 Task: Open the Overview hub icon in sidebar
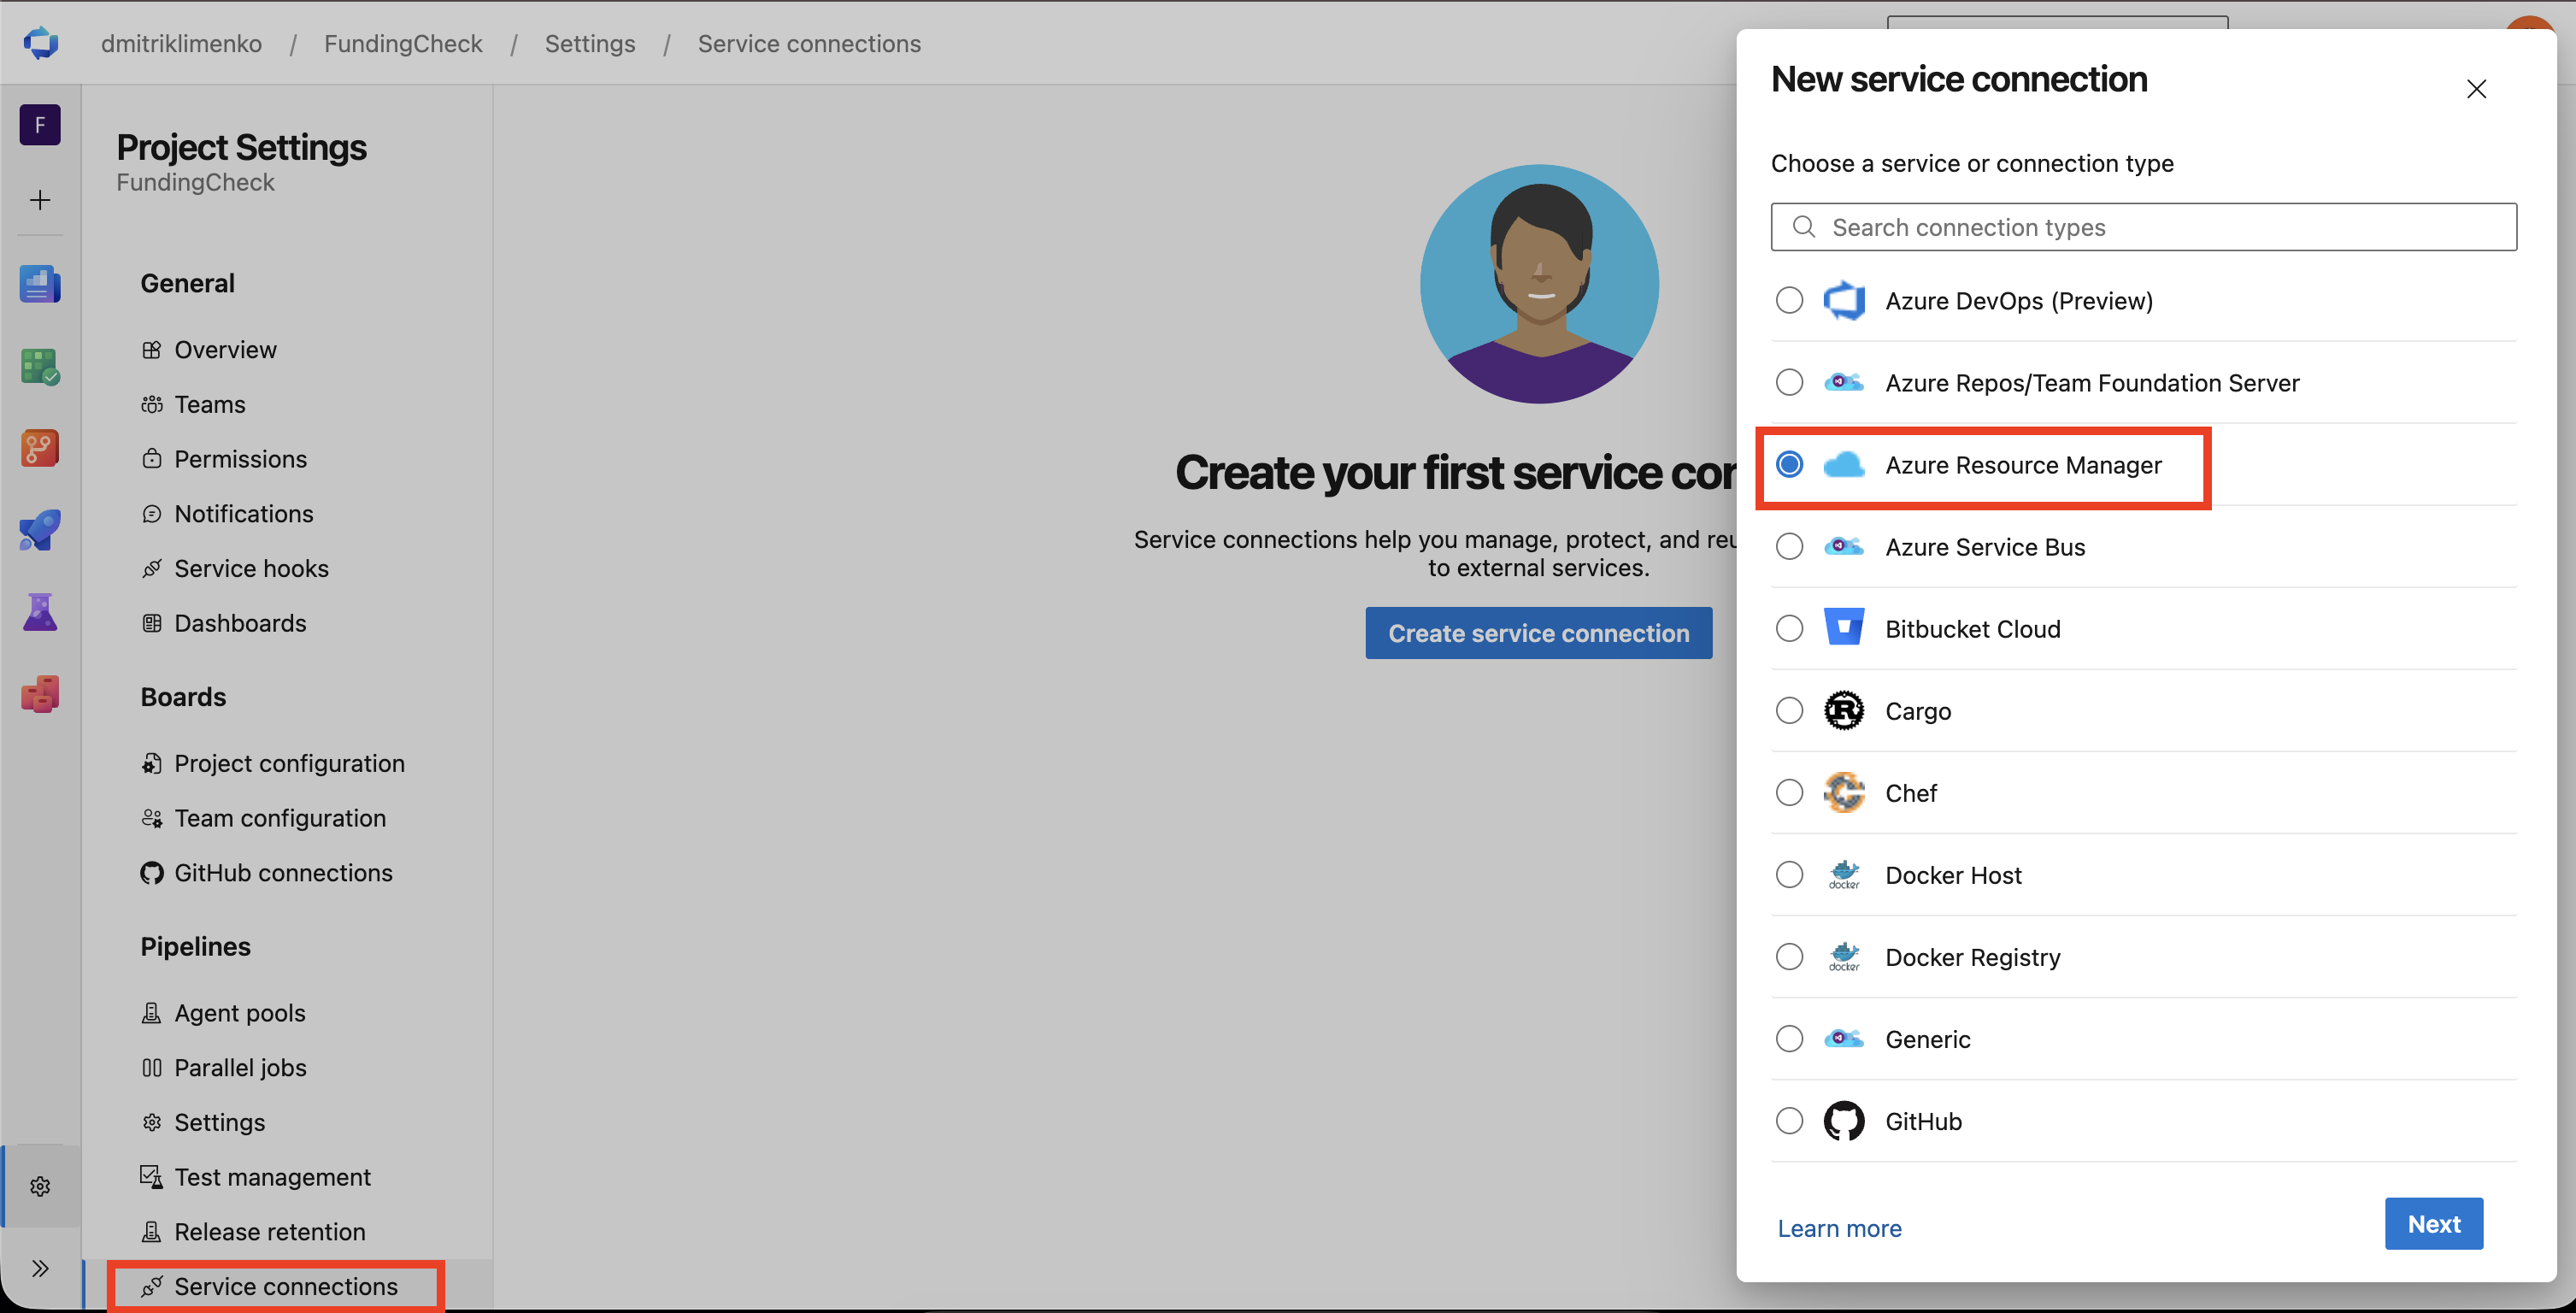coord(40,284)
